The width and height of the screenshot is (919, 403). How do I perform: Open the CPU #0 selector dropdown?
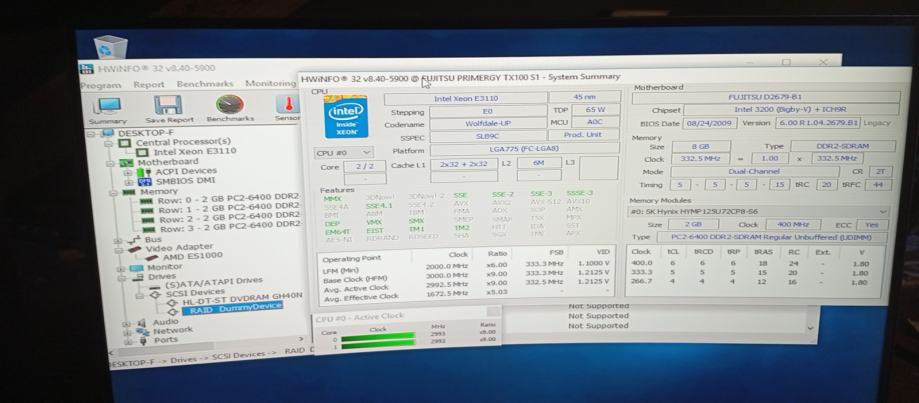tap(344, 153)
